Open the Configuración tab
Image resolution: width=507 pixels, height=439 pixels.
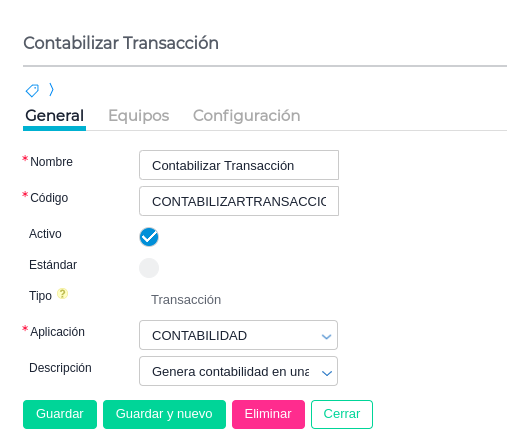[247, 116]
